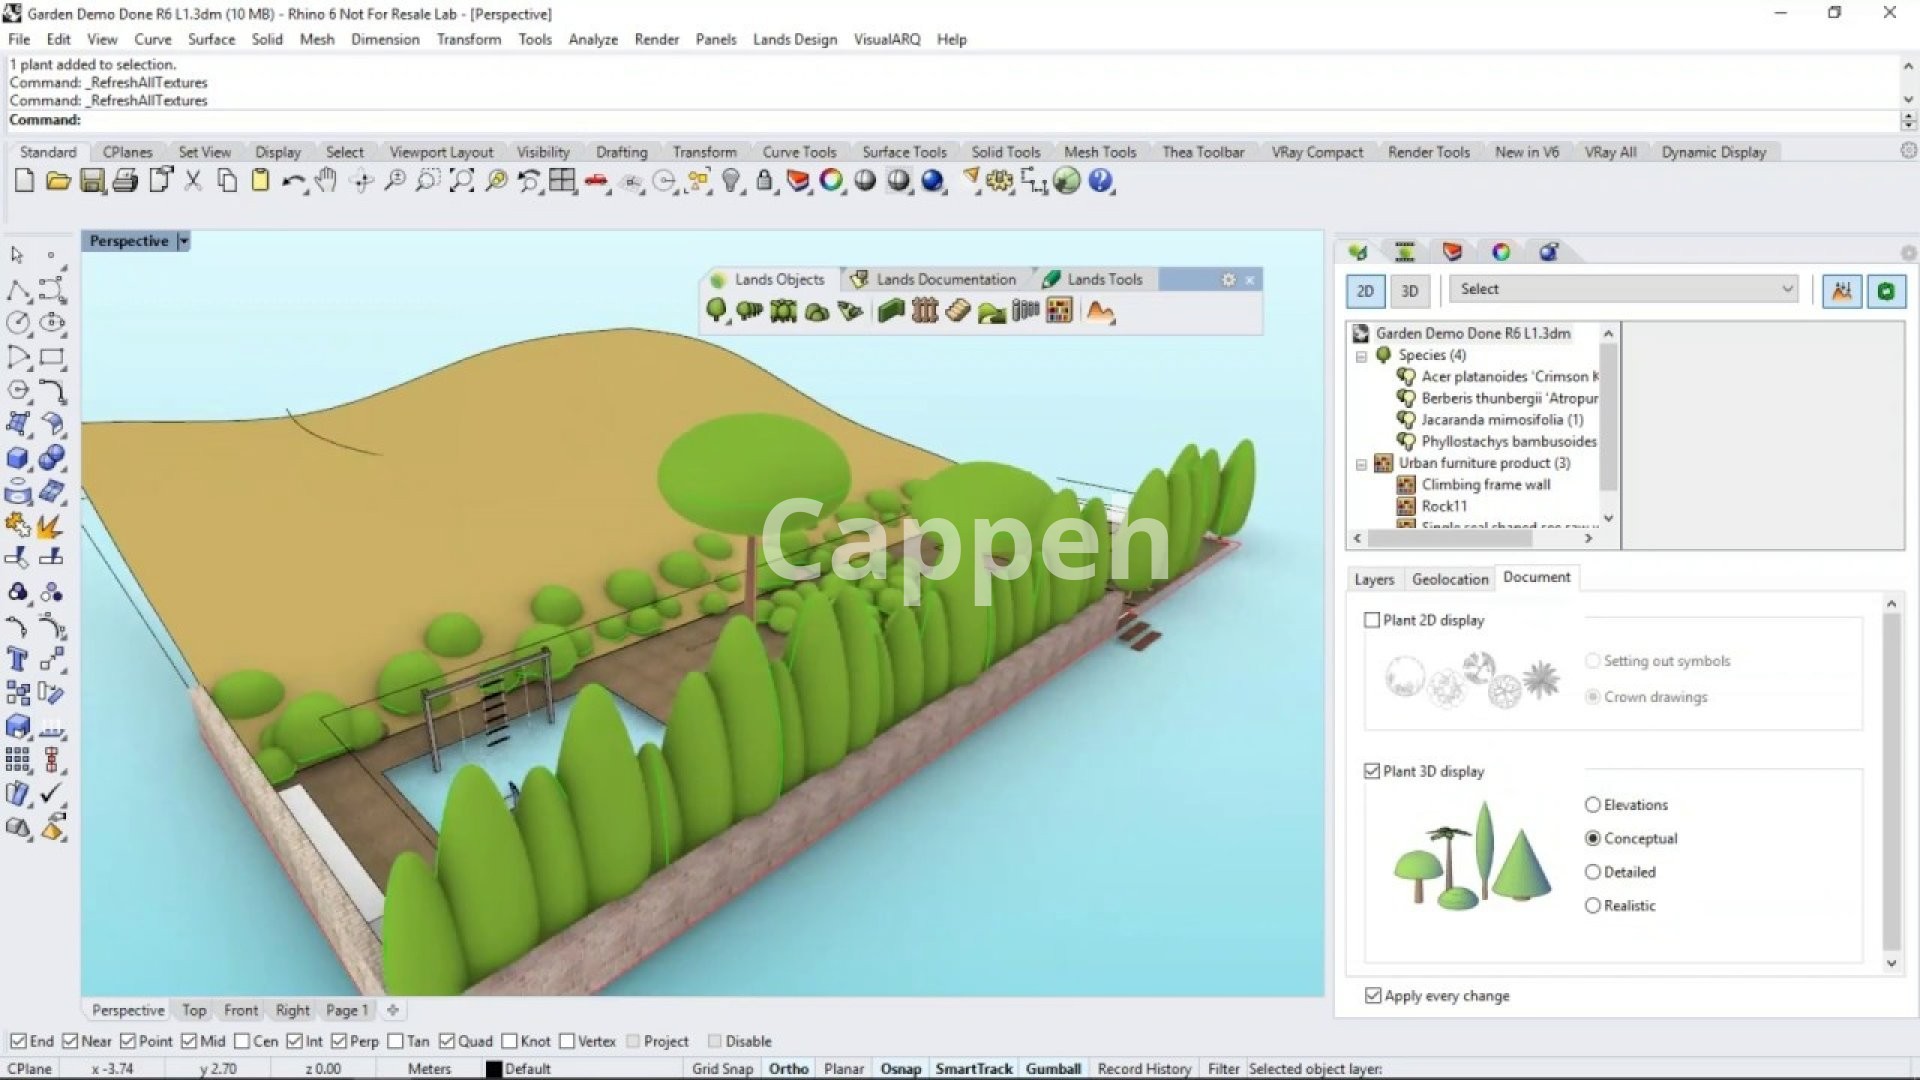
Task: Click the Terrain icon in Lands toolbar
Action: [x=1100, y=311]
